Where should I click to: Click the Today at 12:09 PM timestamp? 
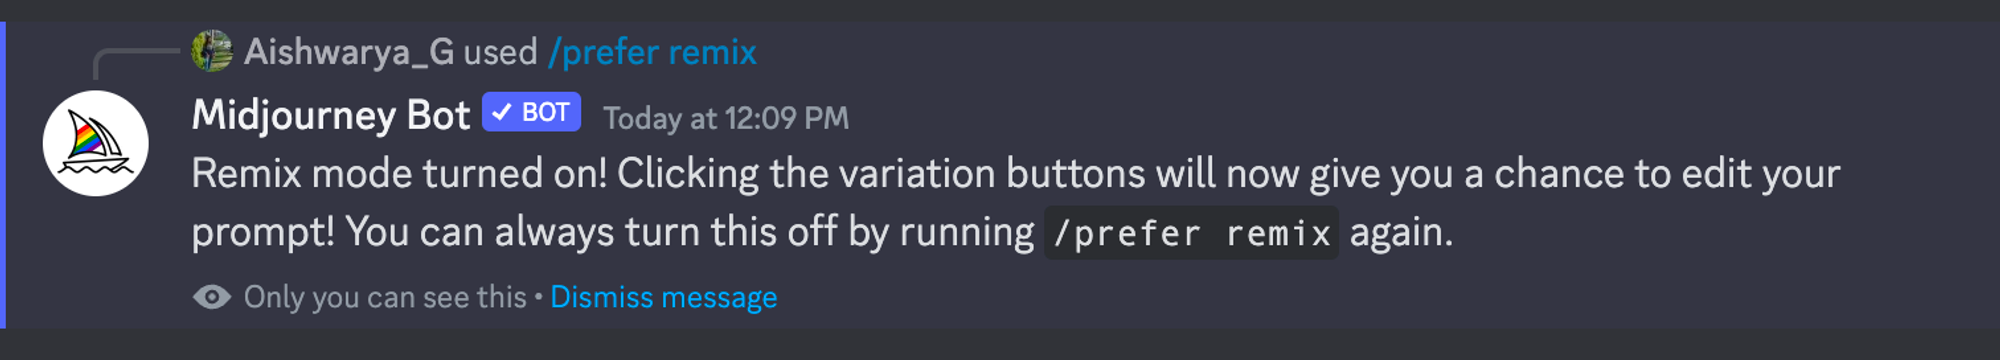[726, 118]
